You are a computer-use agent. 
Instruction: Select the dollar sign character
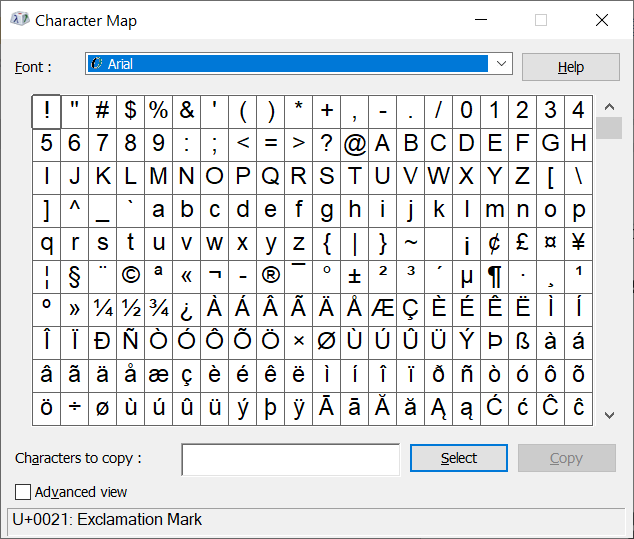point(131,112)
